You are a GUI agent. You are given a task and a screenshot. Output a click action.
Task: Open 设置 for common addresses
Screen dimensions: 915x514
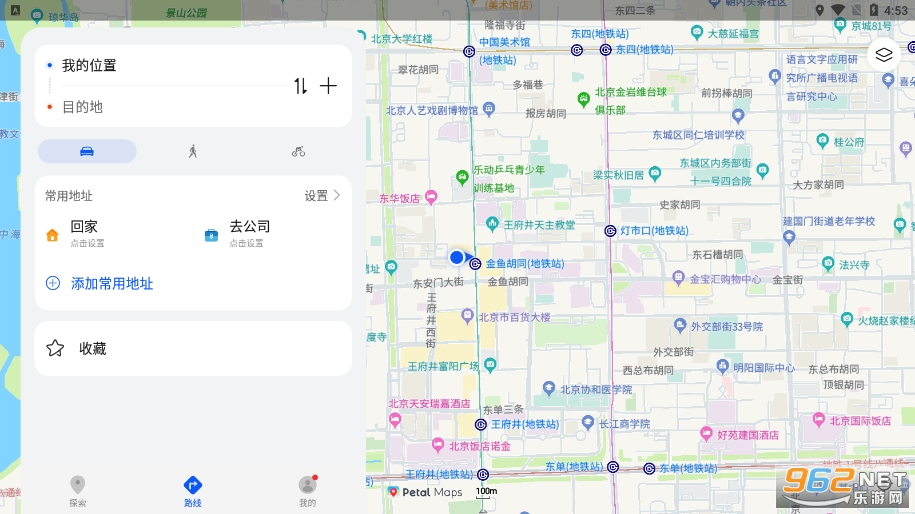(x=322, y=196)
